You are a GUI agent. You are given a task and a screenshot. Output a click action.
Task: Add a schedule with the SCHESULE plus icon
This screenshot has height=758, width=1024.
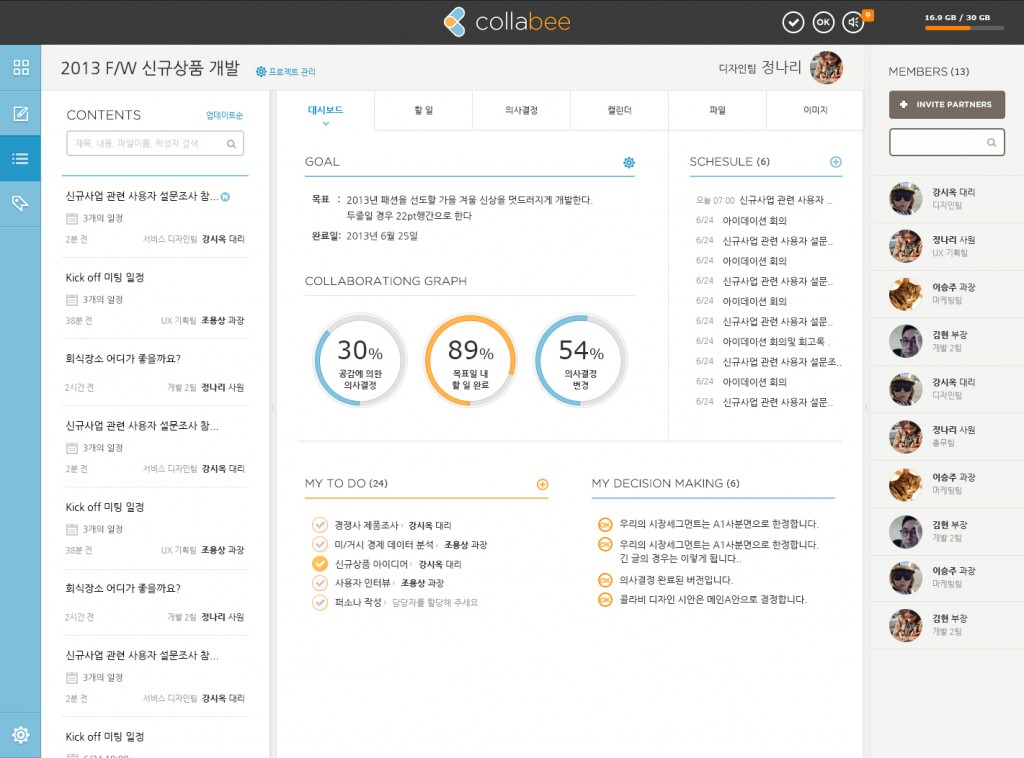pyautogui.click(x=836, y=162)
